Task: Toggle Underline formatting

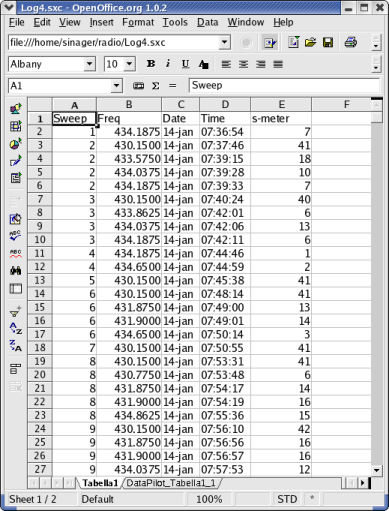Action: 185,64
